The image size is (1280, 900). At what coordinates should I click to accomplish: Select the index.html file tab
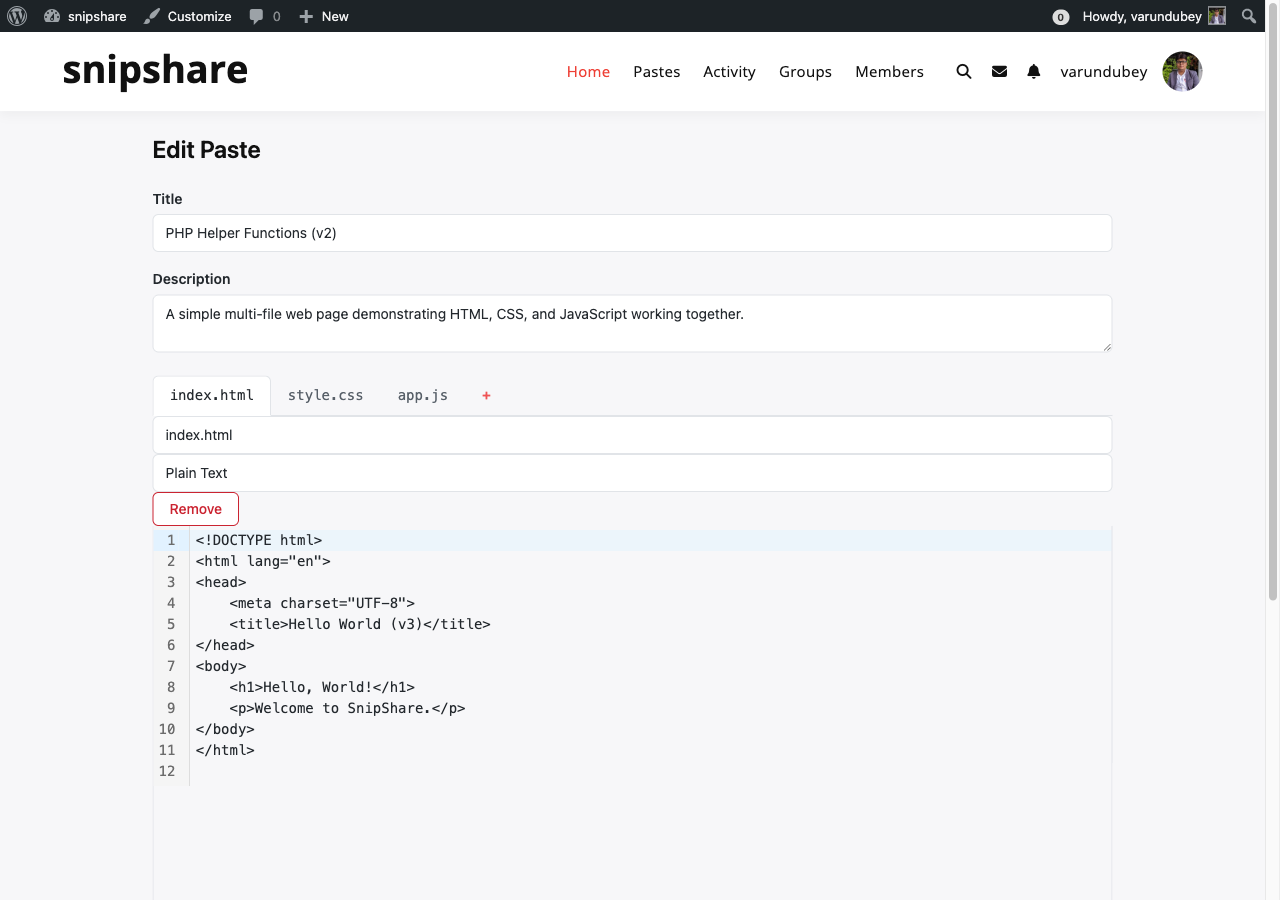[x=212, y=396]
